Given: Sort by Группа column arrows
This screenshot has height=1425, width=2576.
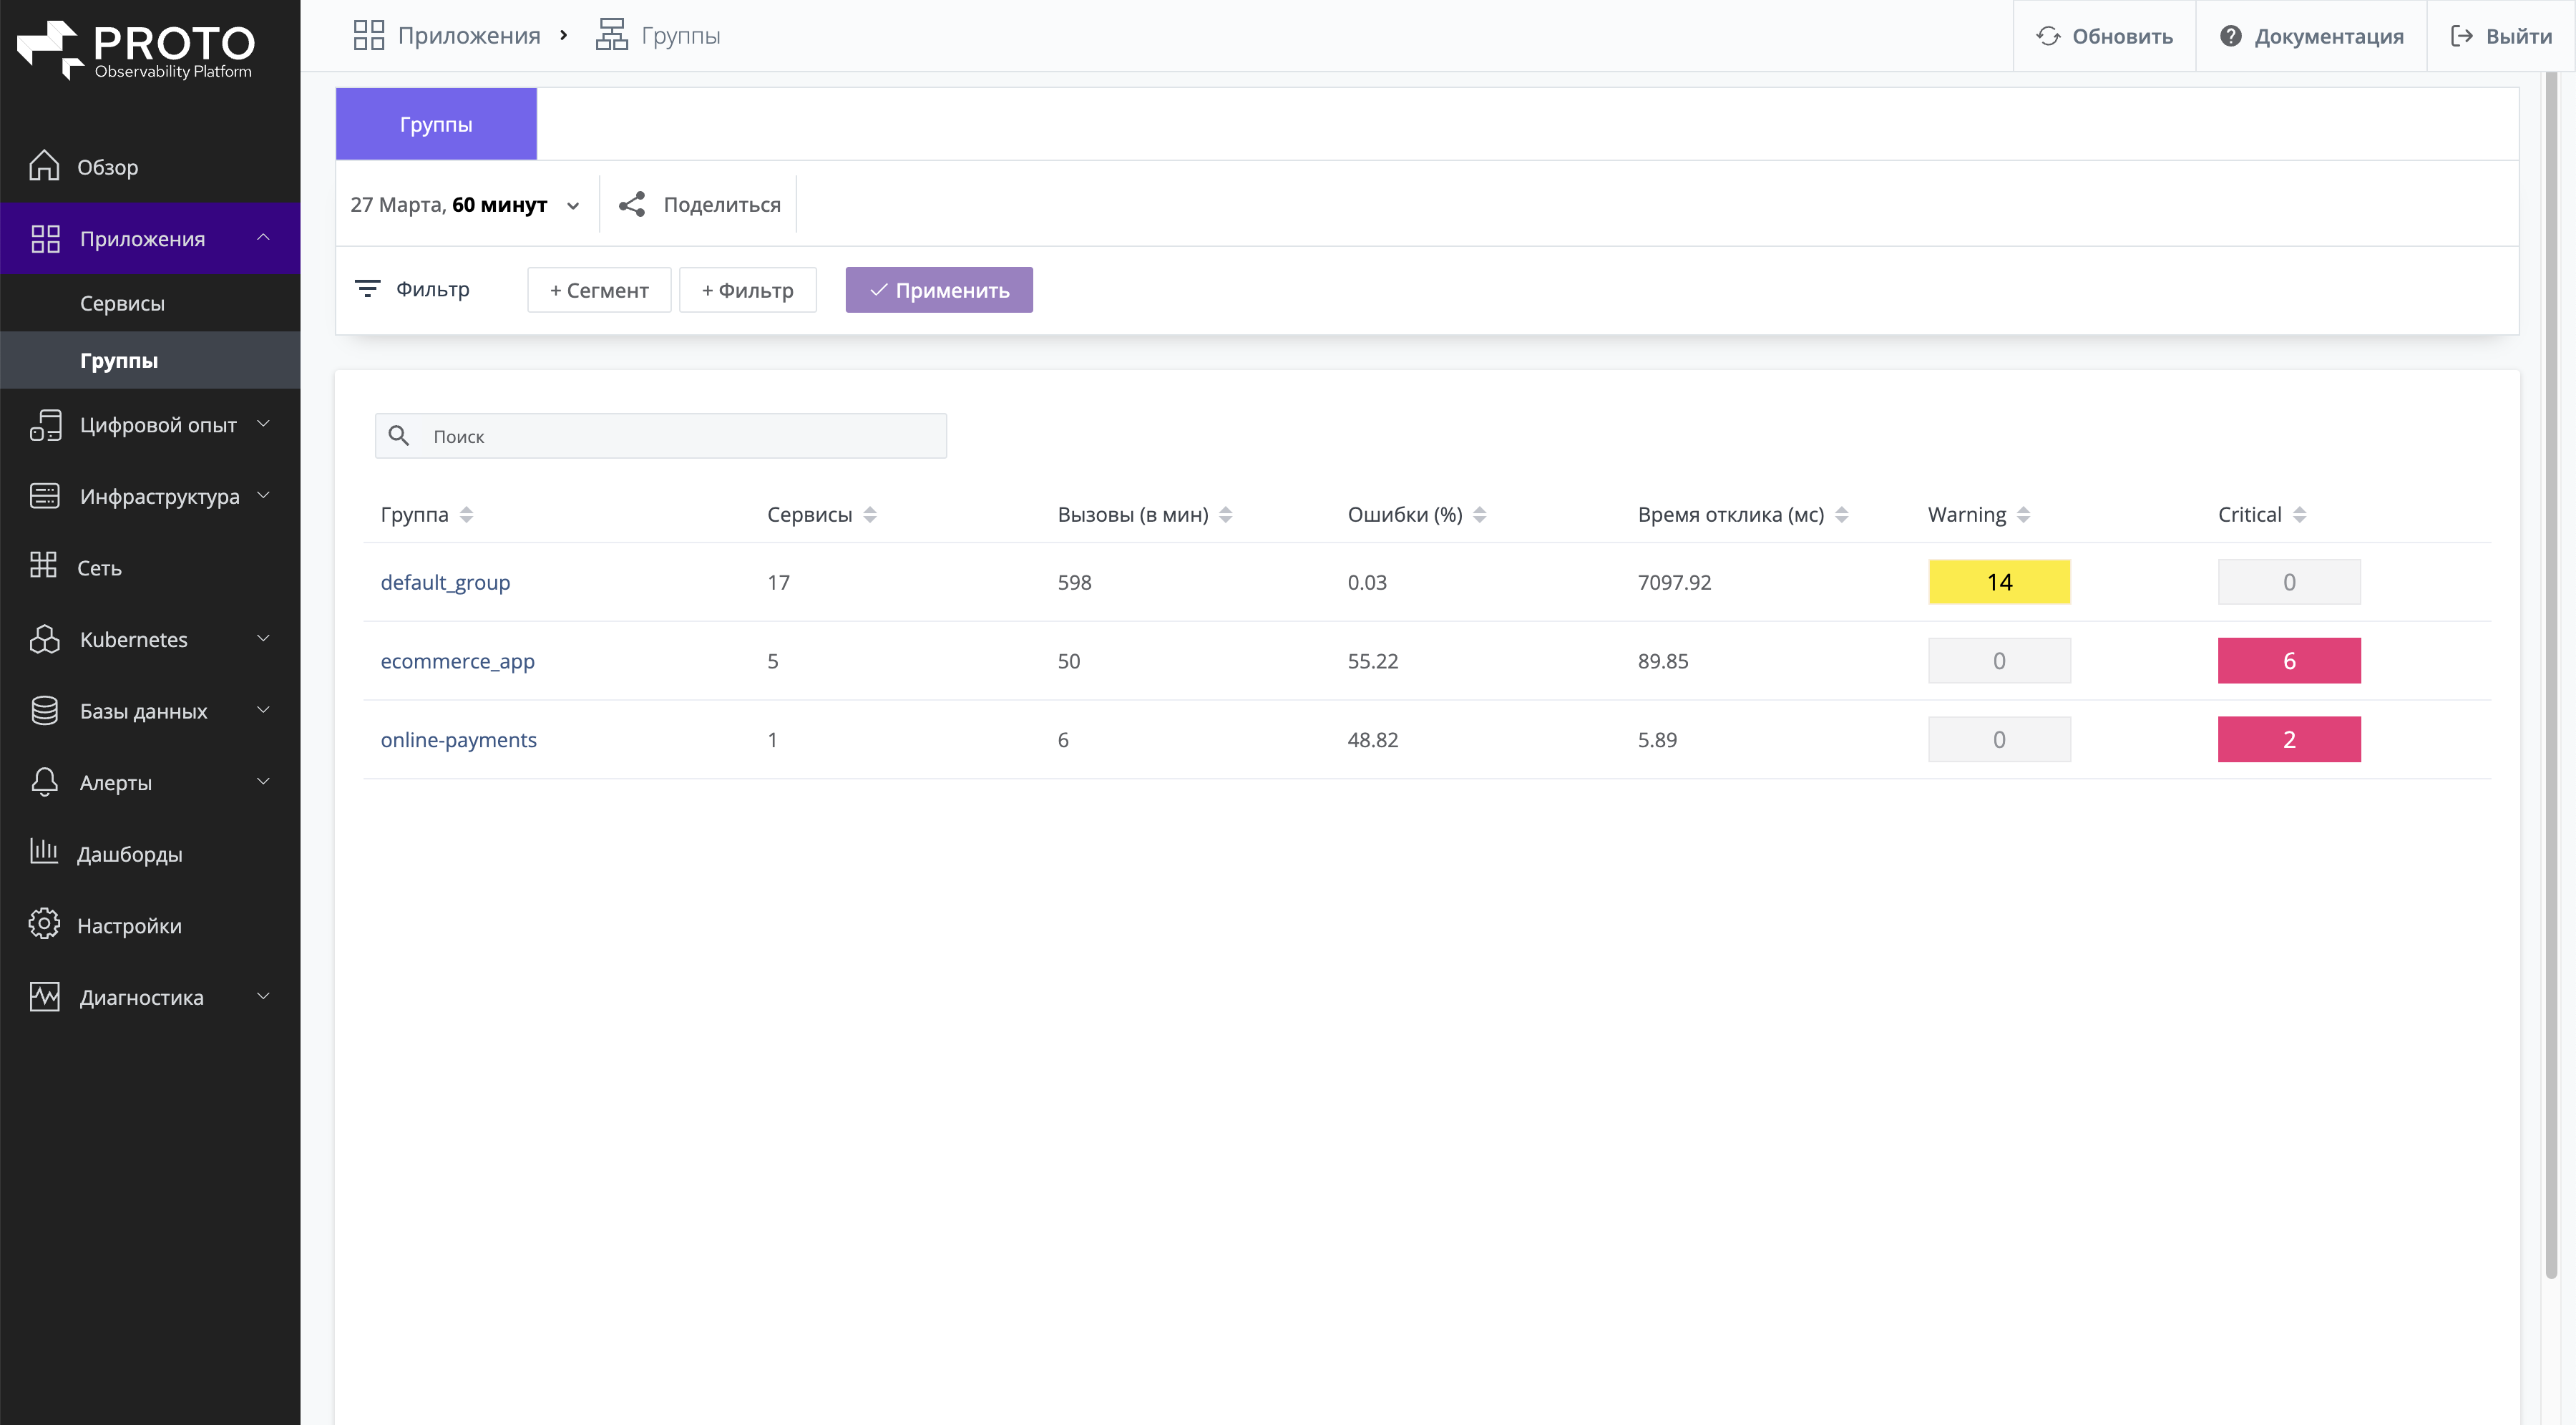Looking at the screenshot, I should tap(466, 514).
